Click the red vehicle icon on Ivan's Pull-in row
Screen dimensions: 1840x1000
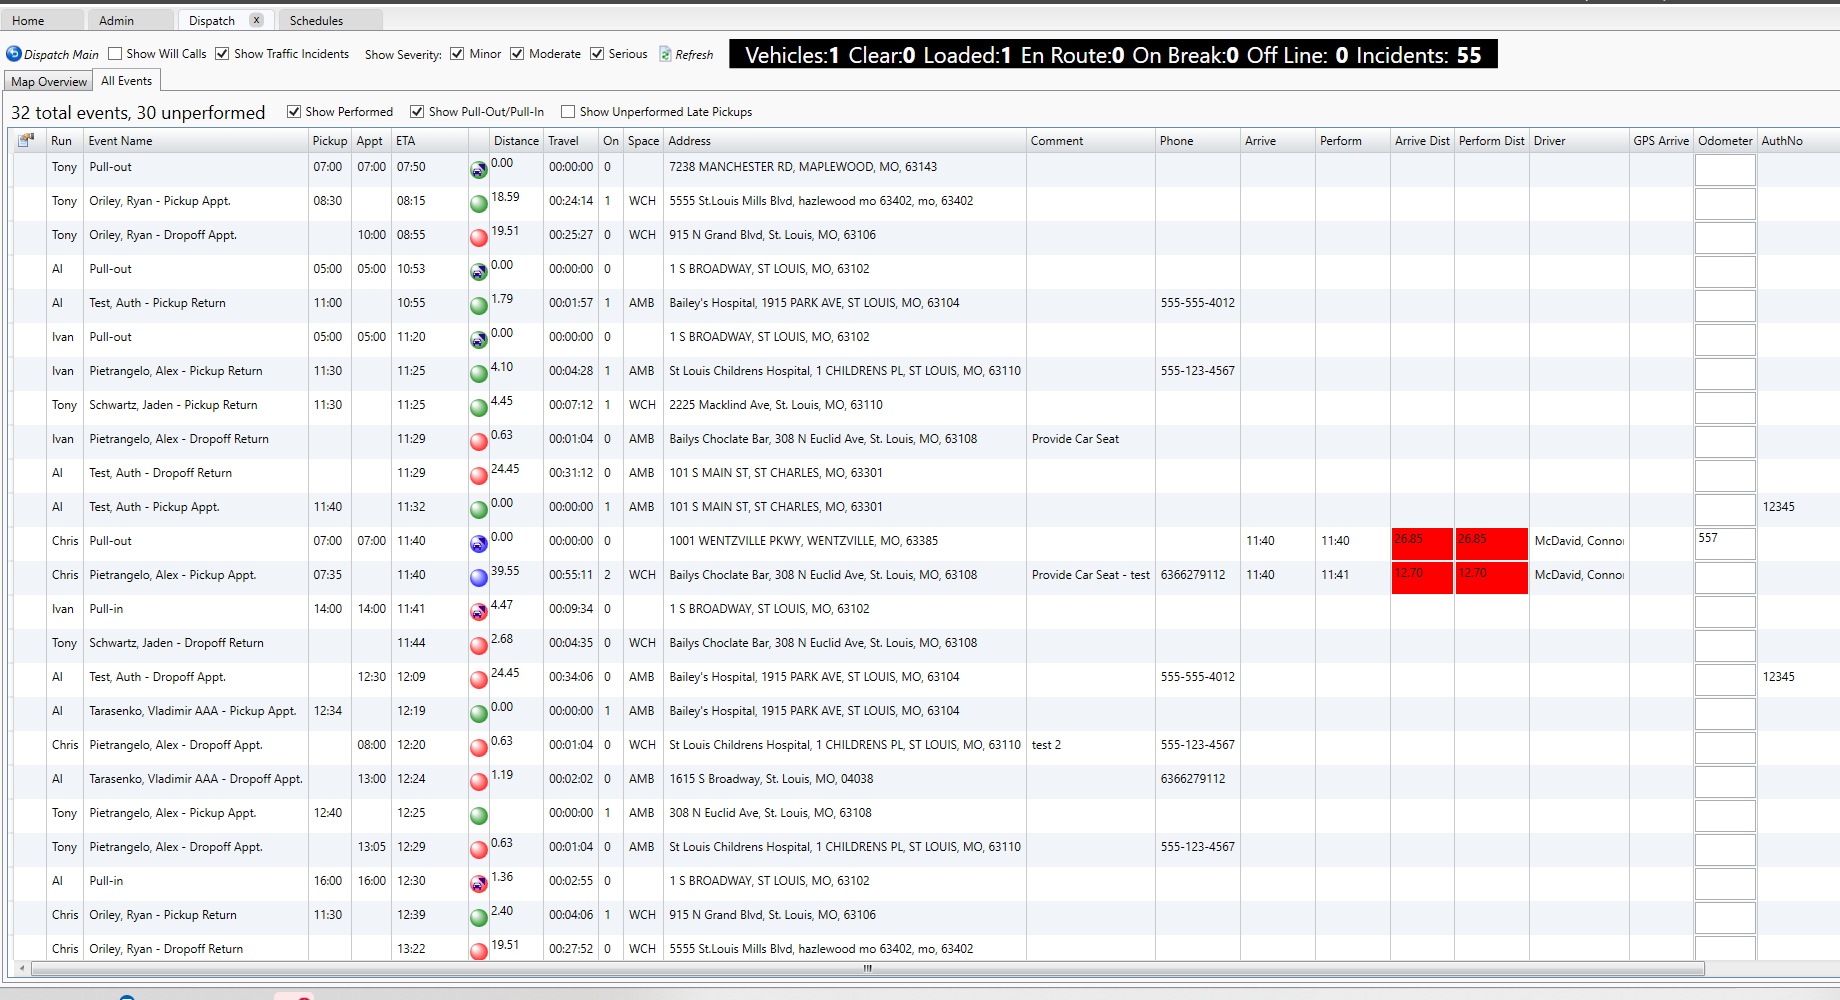tap(479, 612)
